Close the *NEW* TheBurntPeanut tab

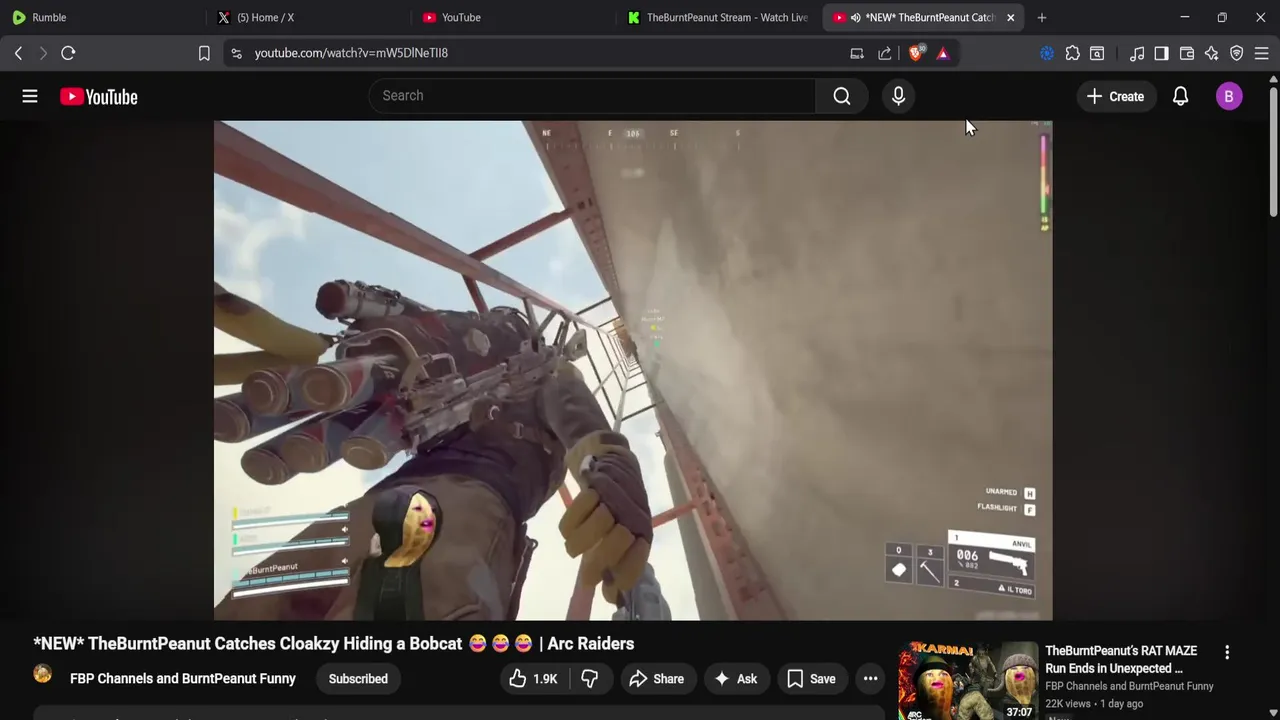coord(1010,17)
